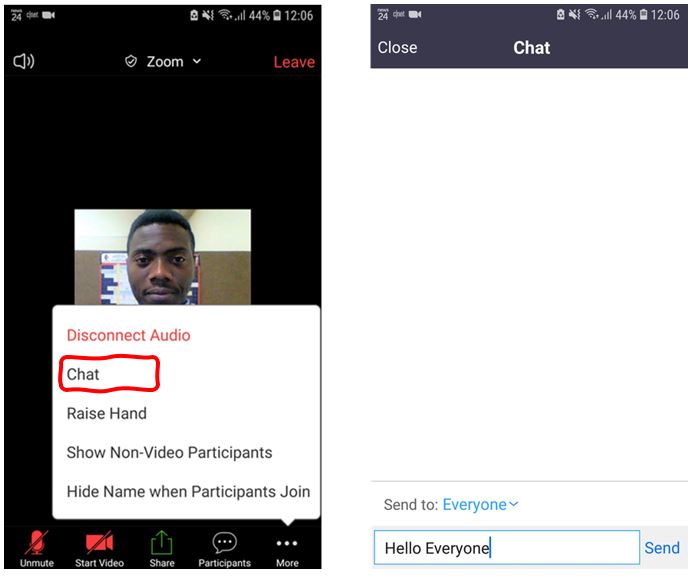
Task: Click the participant video thumbnail
Action: click(162, 255)
